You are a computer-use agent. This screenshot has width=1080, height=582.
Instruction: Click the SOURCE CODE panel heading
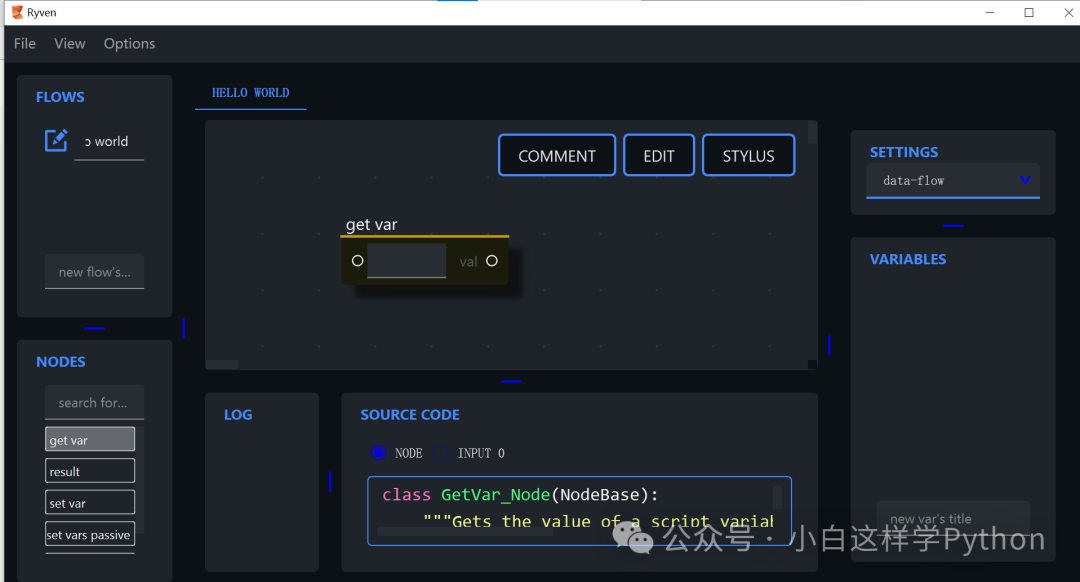click(x=410, y=415)
